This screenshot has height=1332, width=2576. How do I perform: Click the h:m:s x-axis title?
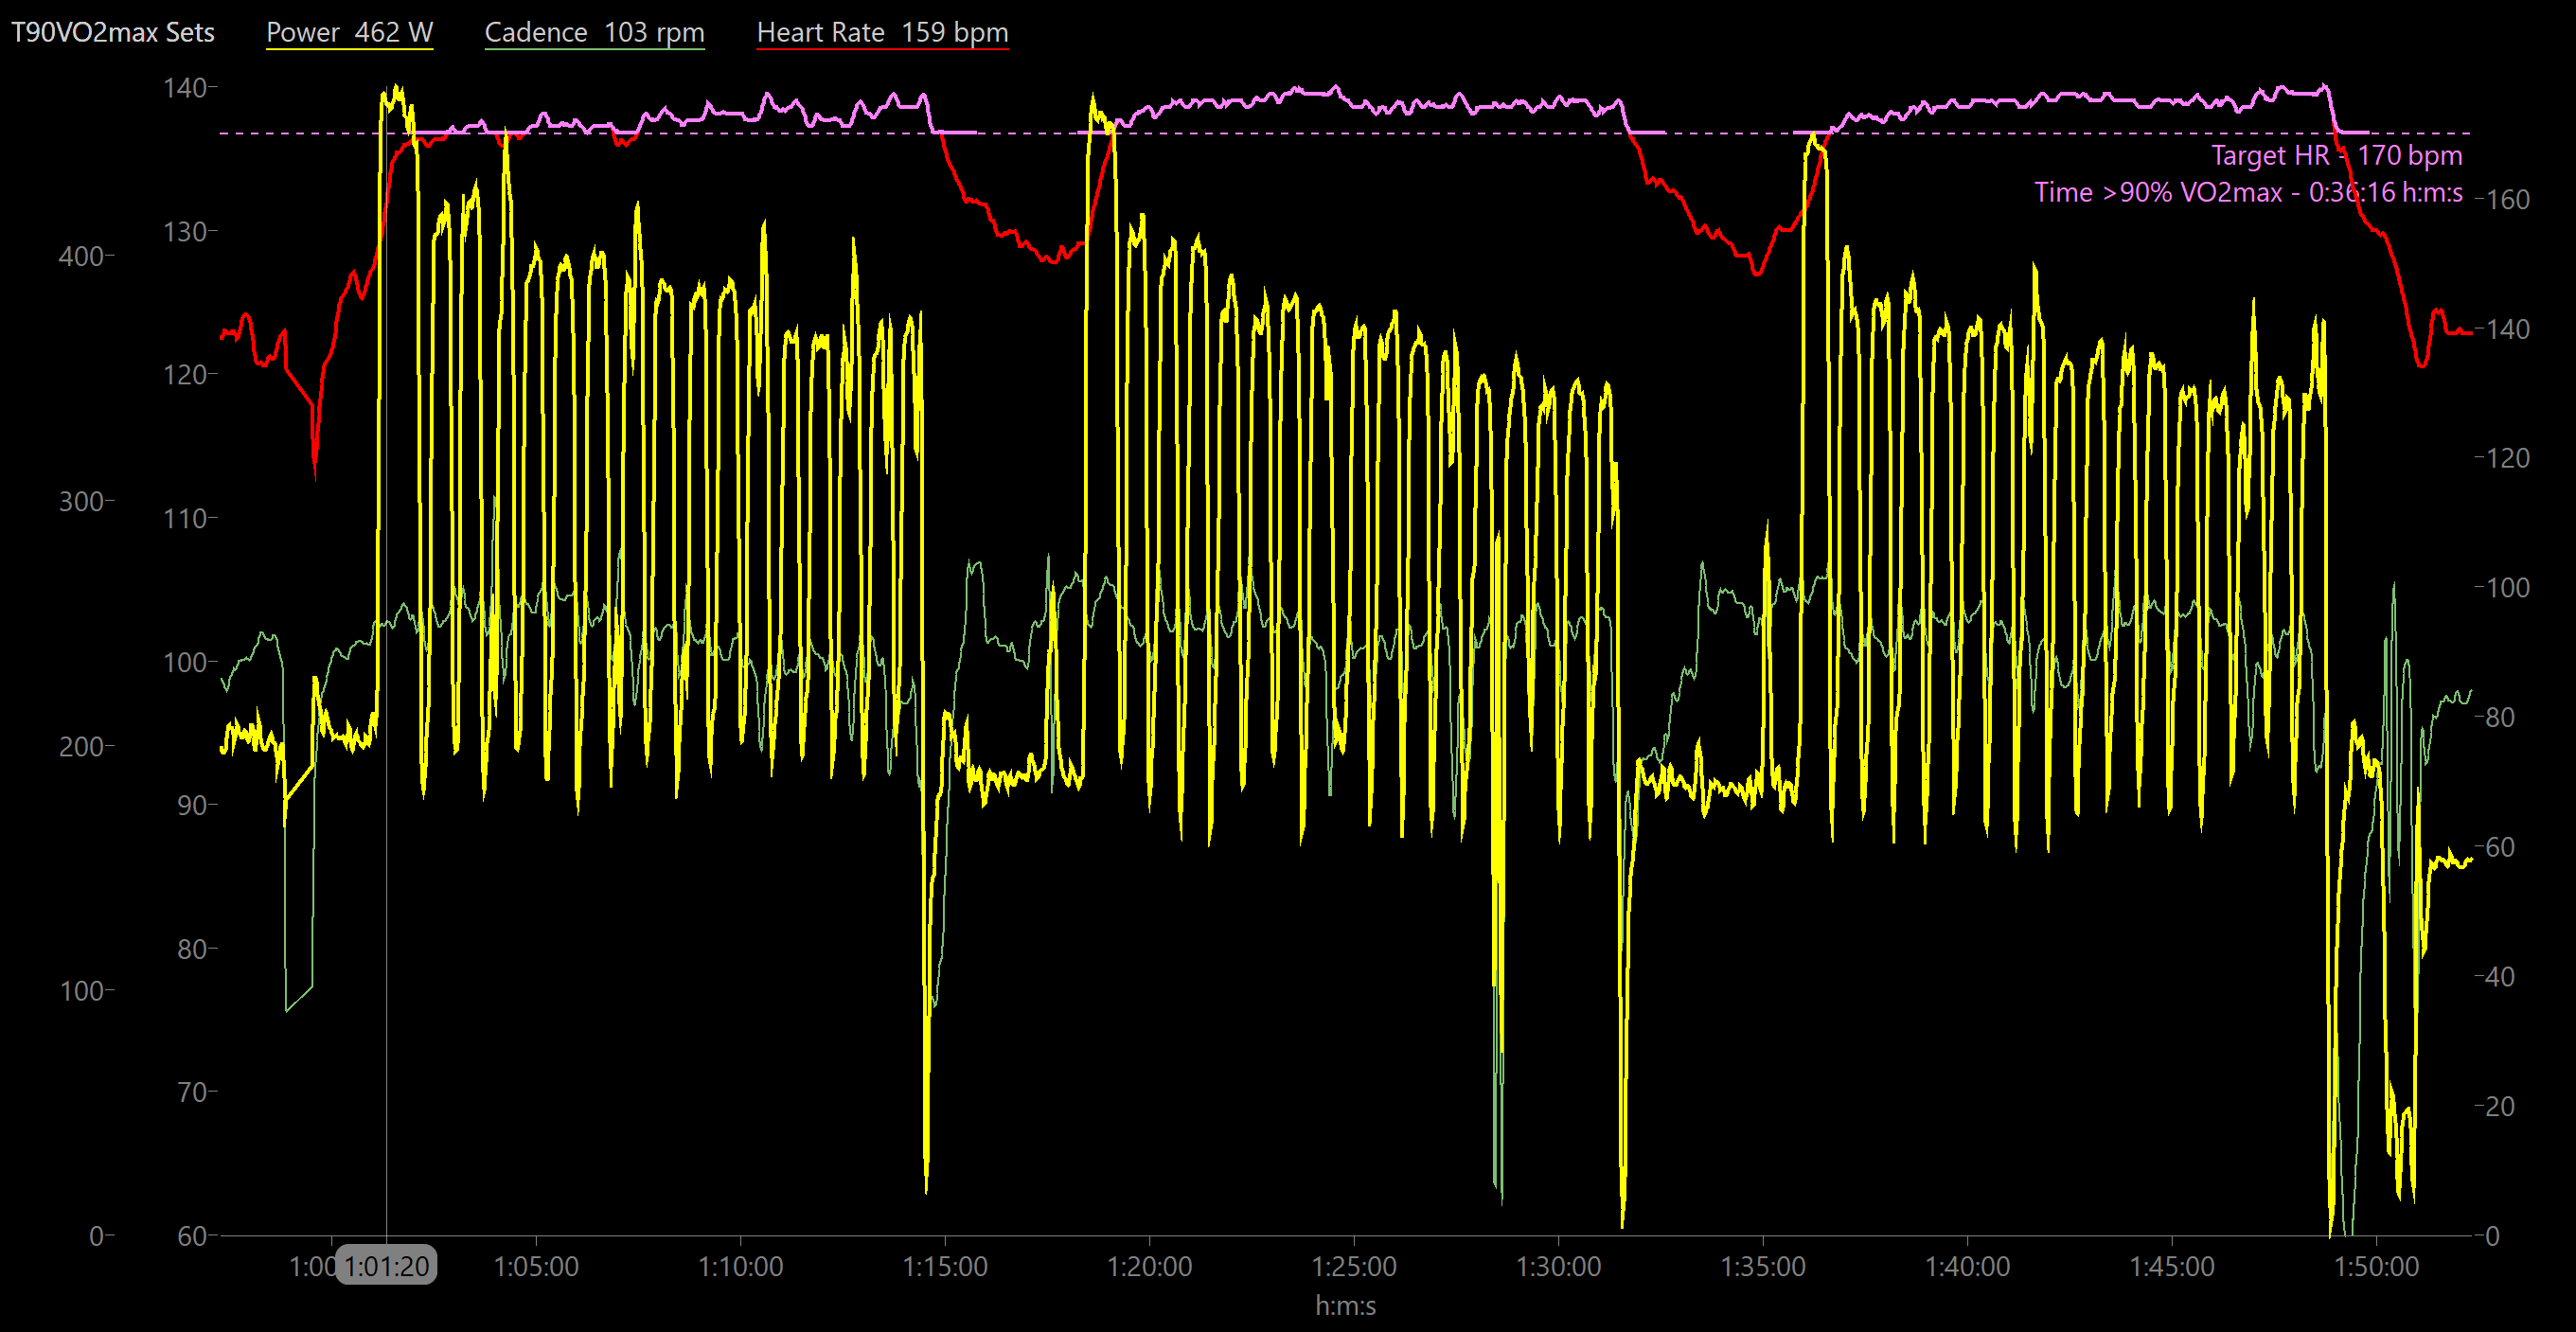coord(1345,1306)
